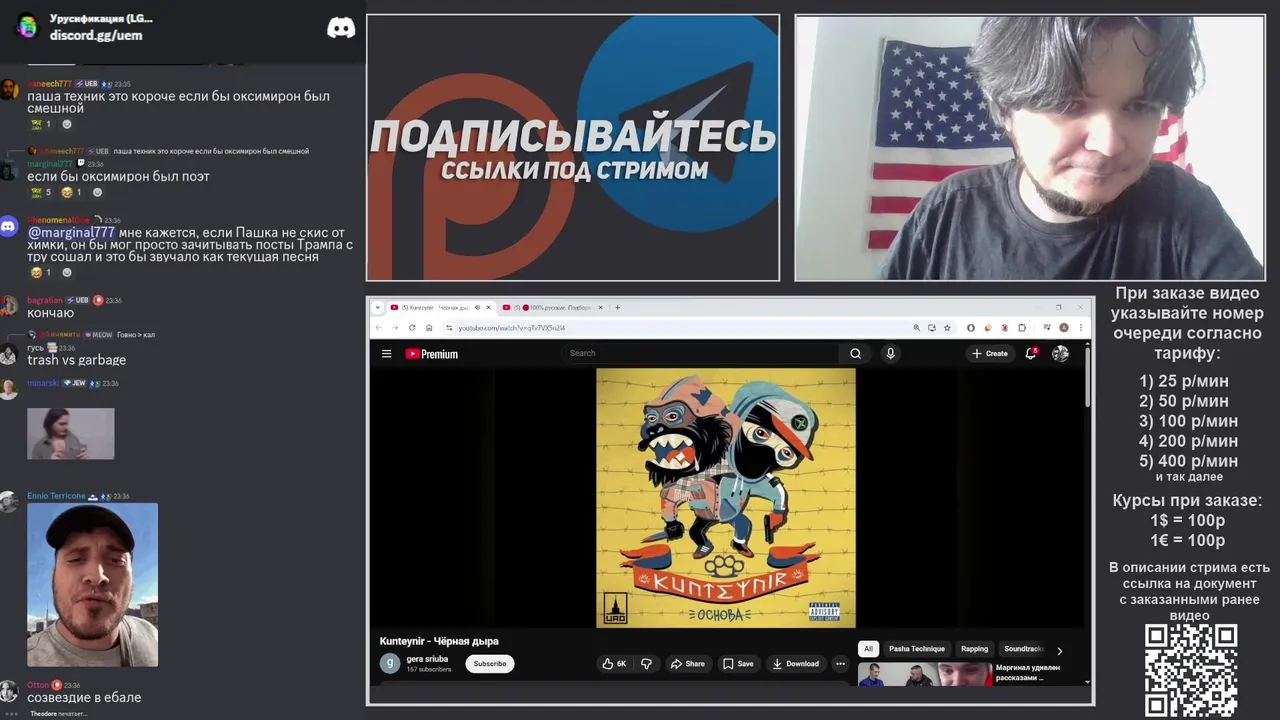Show more topic chips with right chevron
This screenshot has width=1280, height=720.
(1060, 650)
